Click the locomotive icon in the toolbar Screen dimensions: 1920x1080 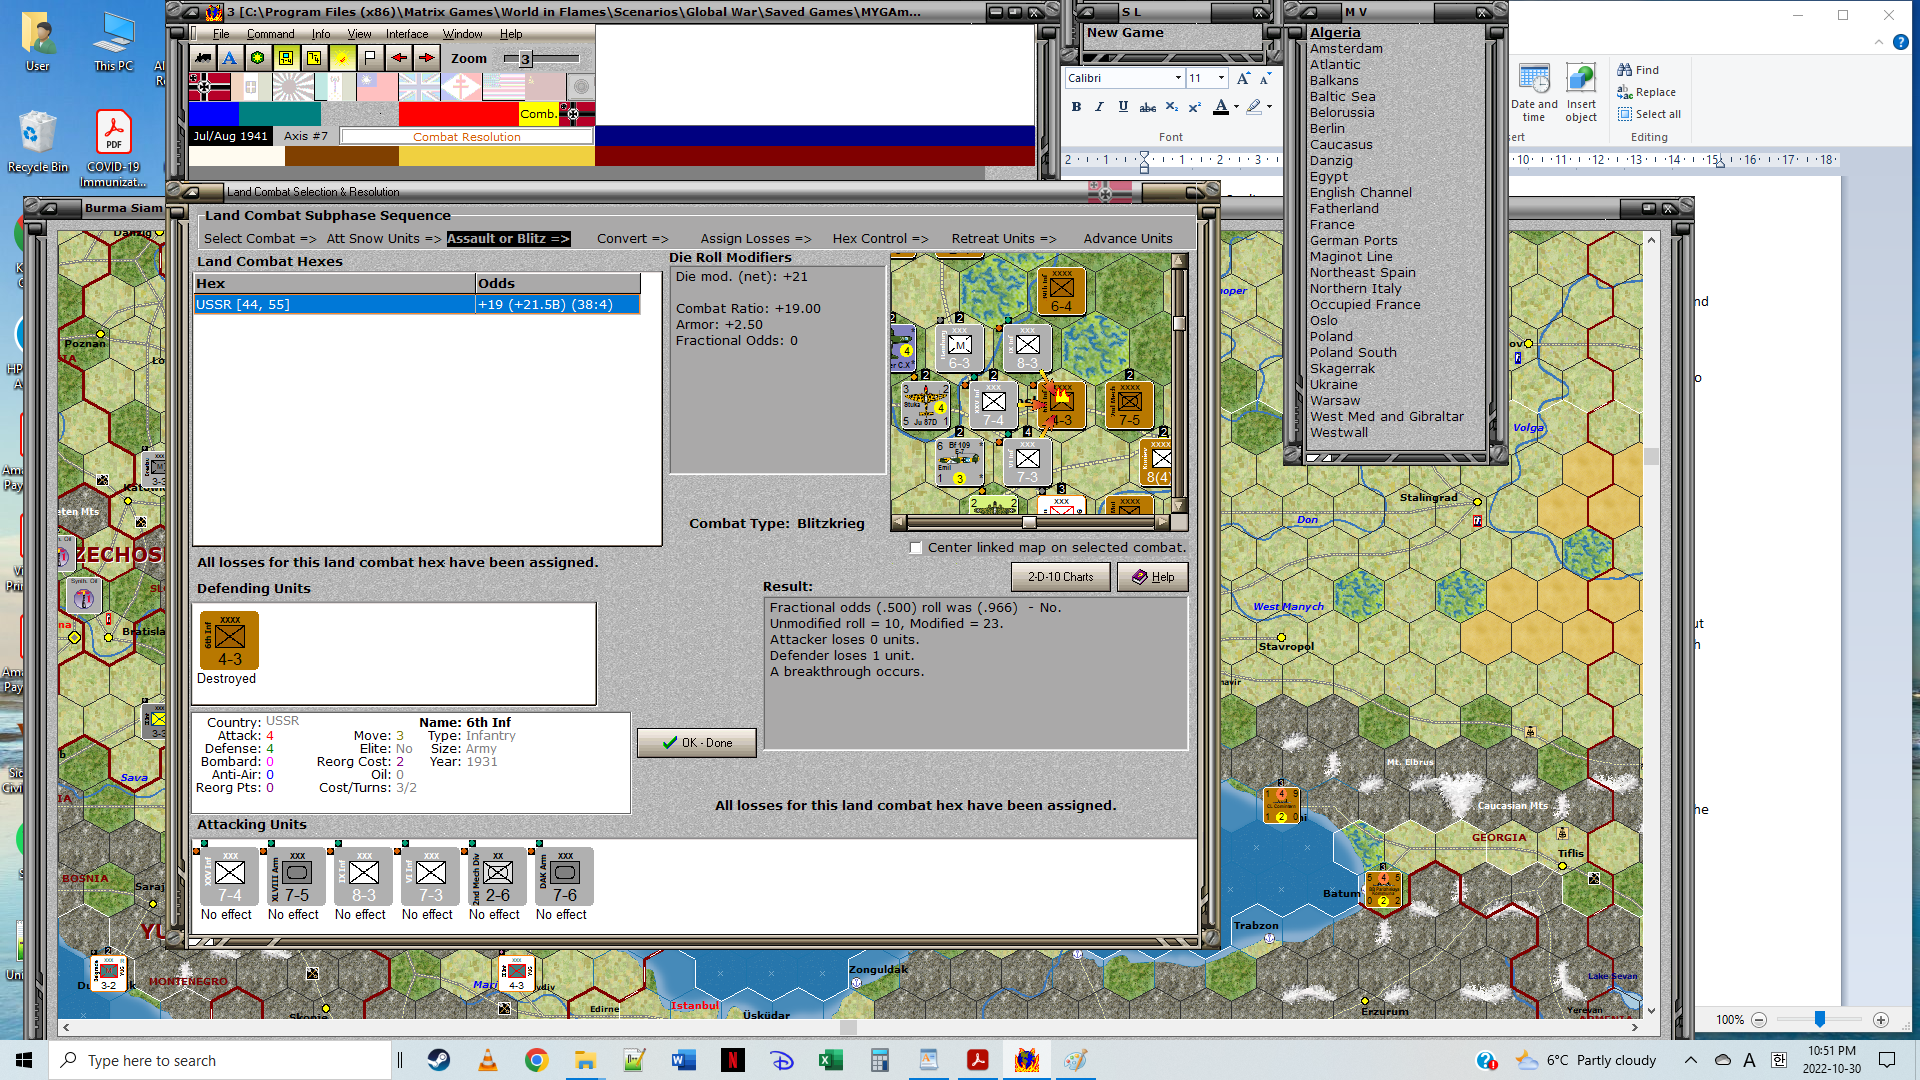(203, 58)
